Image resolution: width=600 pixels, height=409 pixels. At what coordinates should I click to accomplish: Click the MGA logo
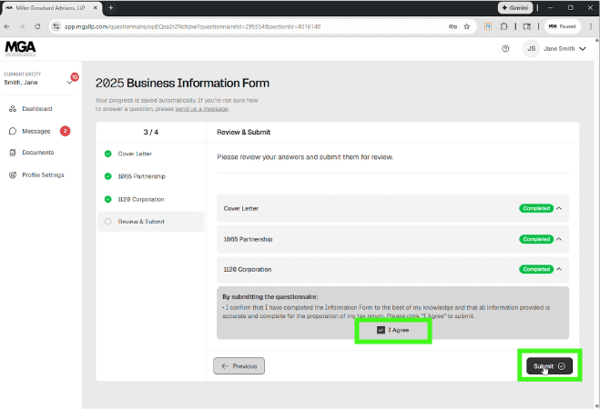point(20,47)
